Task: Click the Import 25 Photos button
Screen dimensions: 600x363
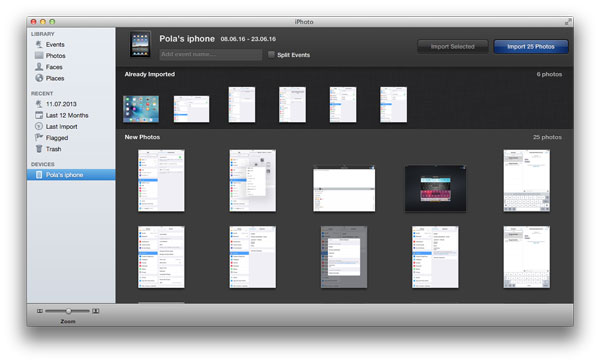Action: 531,47
